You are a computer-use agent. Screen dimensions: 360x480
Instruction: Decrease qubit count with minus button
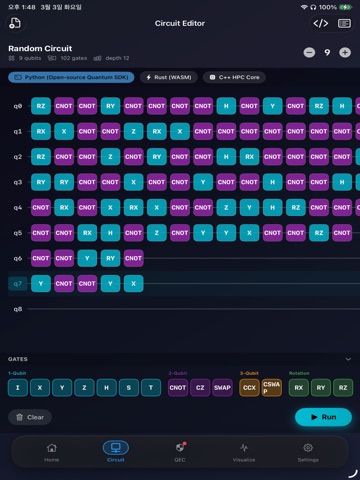click(309, 52)
